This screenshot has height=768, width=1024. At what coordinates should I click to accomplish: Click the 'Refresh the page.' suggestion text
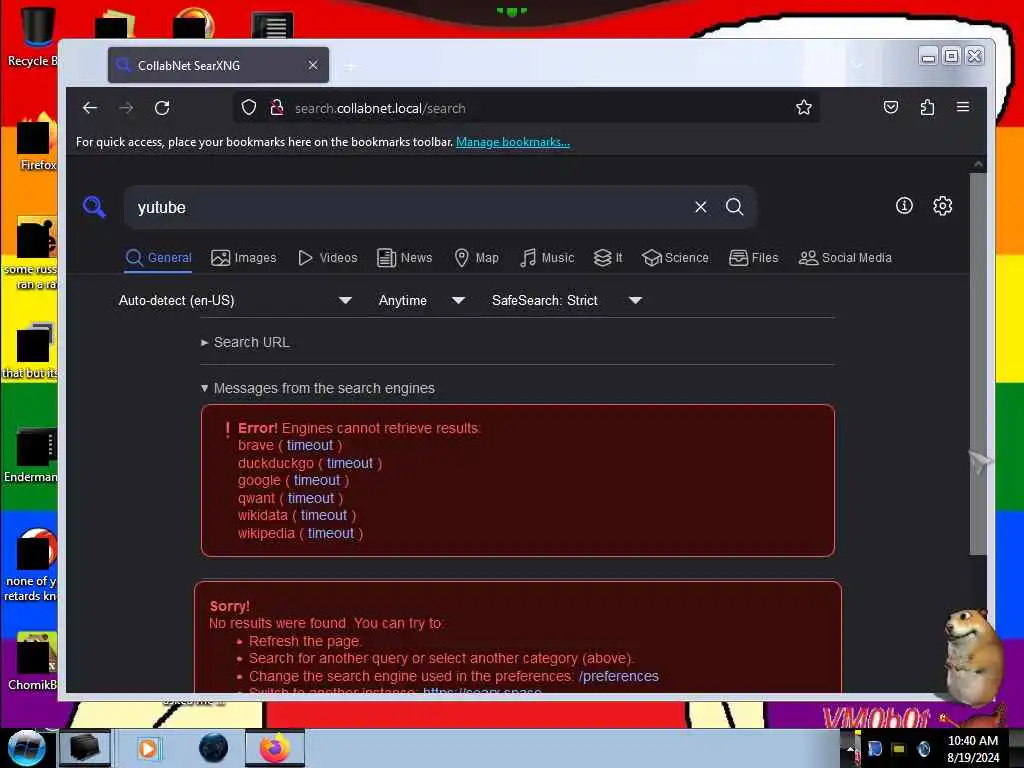[305, 641]
